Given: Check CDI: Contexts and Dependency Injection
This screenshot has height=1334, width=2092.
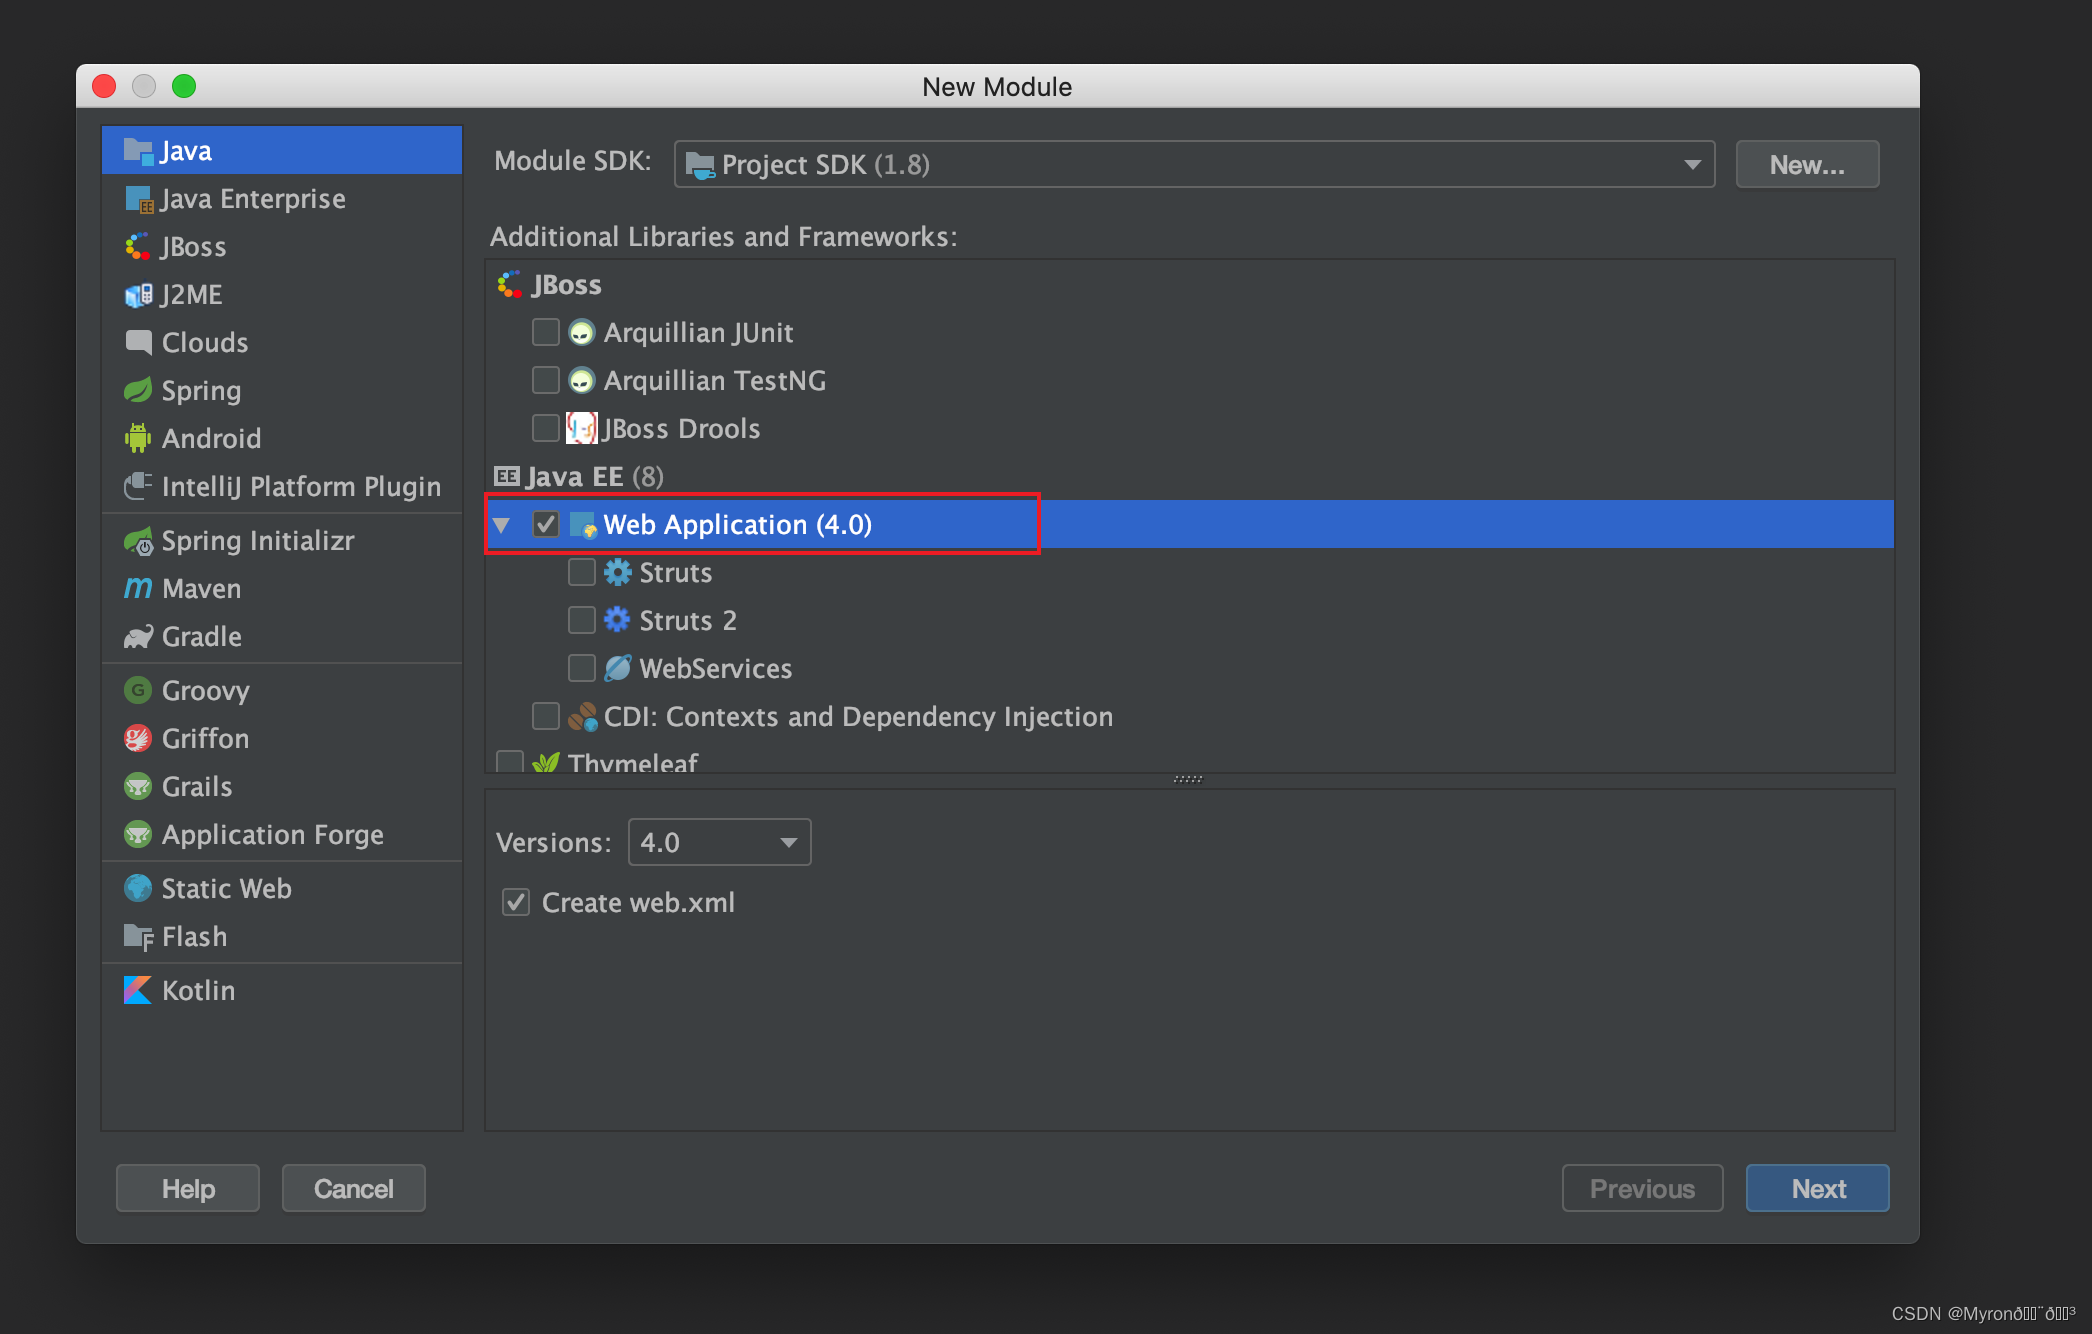Looking at the screenshot, I should [546, 716].
